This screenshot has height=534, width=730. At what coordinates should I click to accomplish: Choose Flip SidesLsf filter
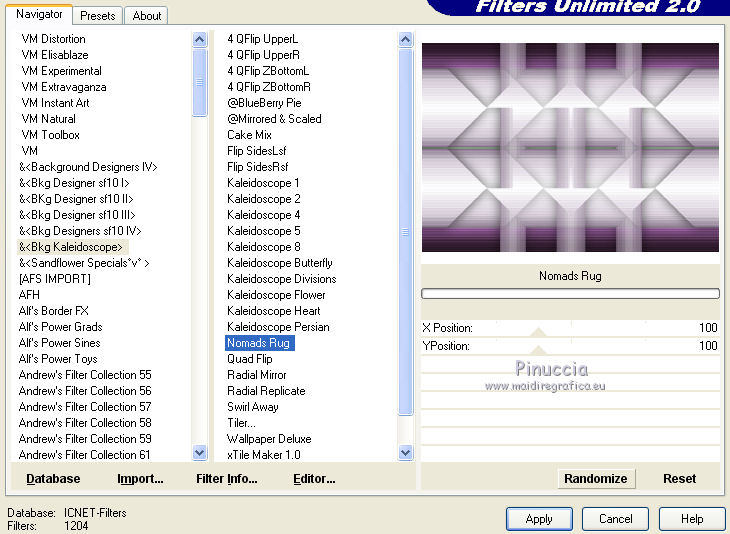[257, 151]
